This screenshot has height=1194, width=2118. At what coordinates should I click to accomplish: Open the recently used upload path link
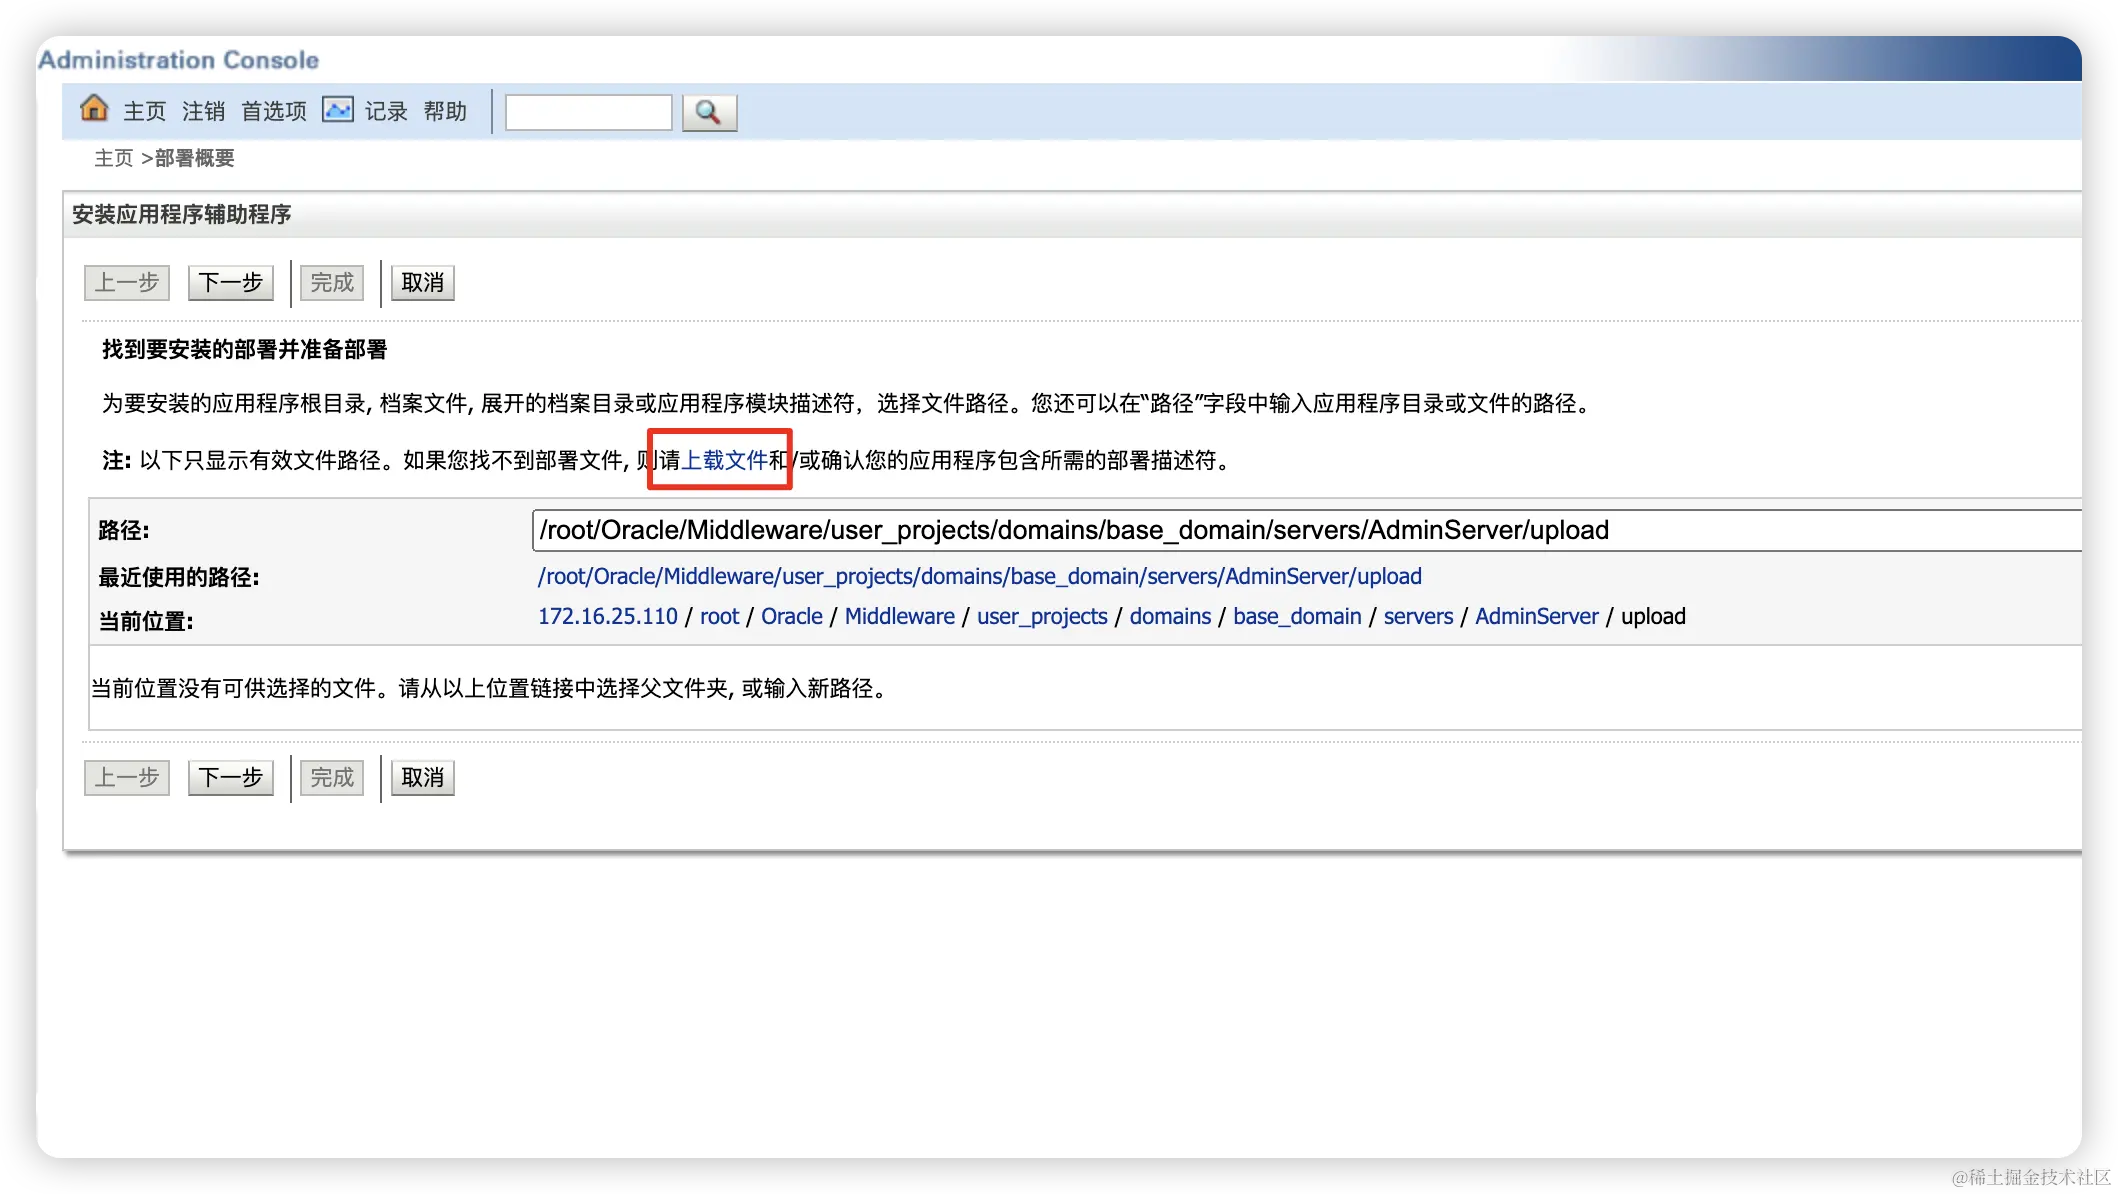(979, 576)
